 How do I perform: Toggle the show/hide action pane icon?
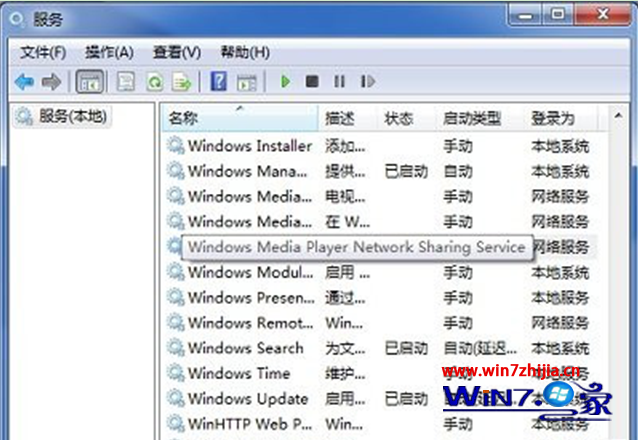[247, 83]
